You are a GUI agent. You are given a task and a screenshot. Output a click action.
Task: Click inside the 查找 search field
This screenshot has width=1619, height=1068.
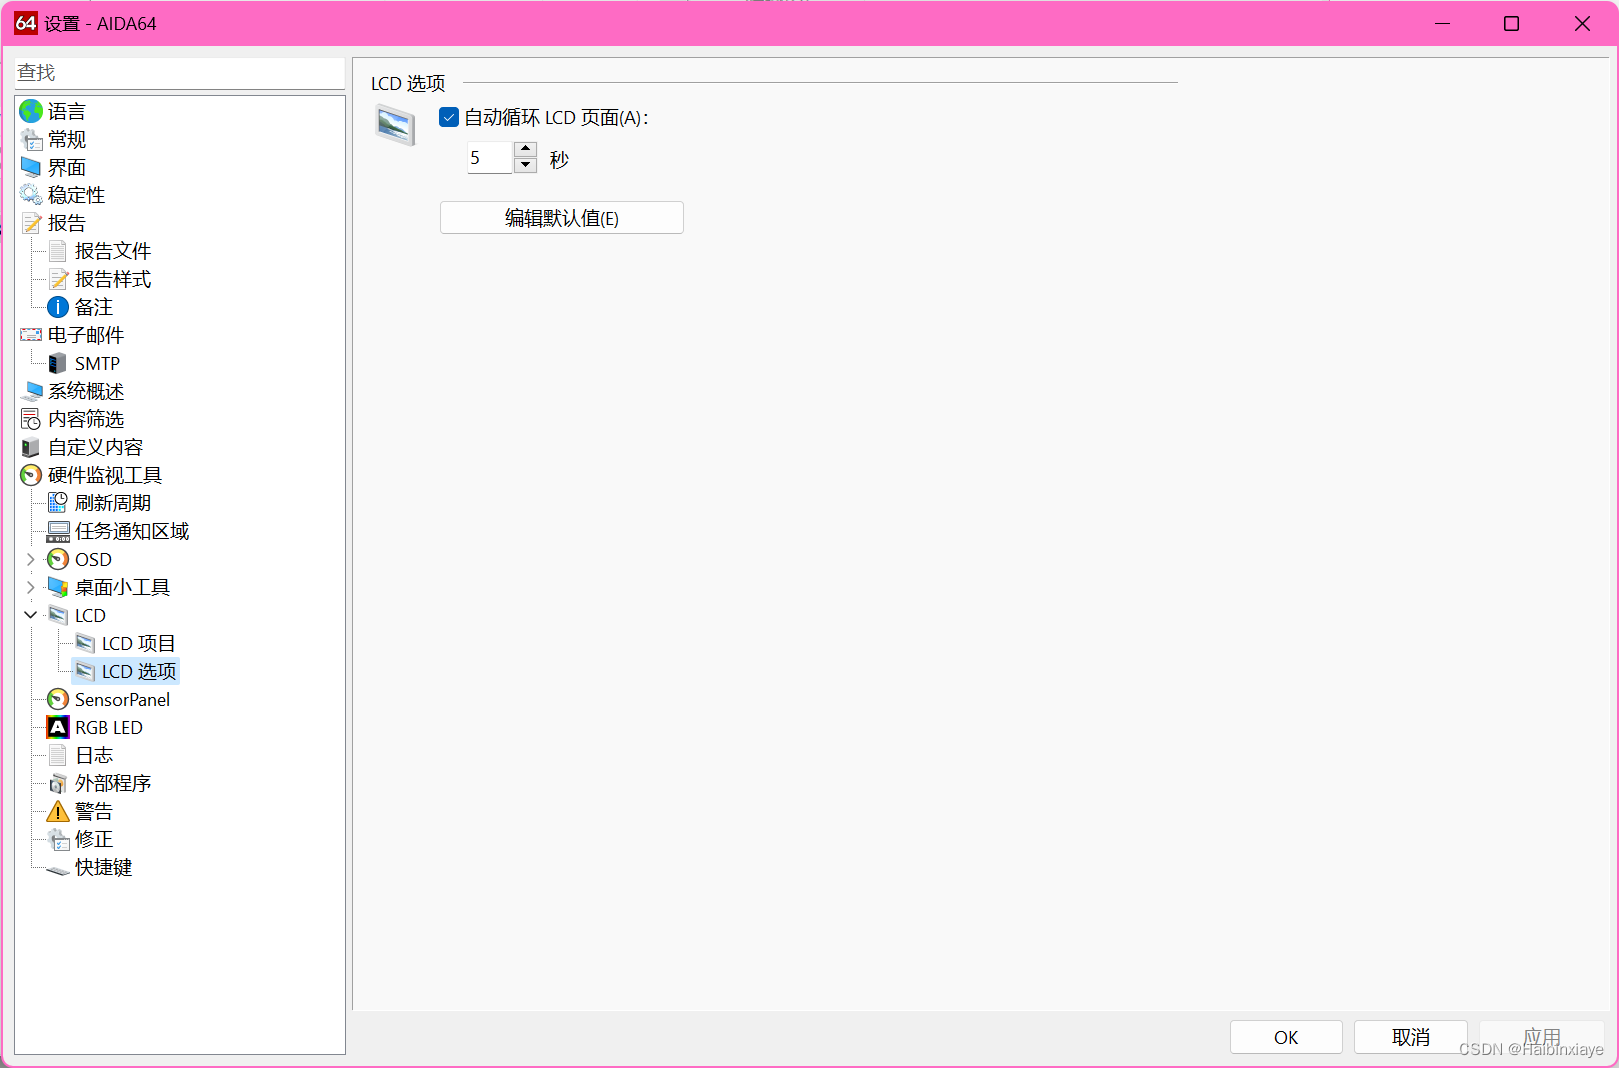click(180, 72)
